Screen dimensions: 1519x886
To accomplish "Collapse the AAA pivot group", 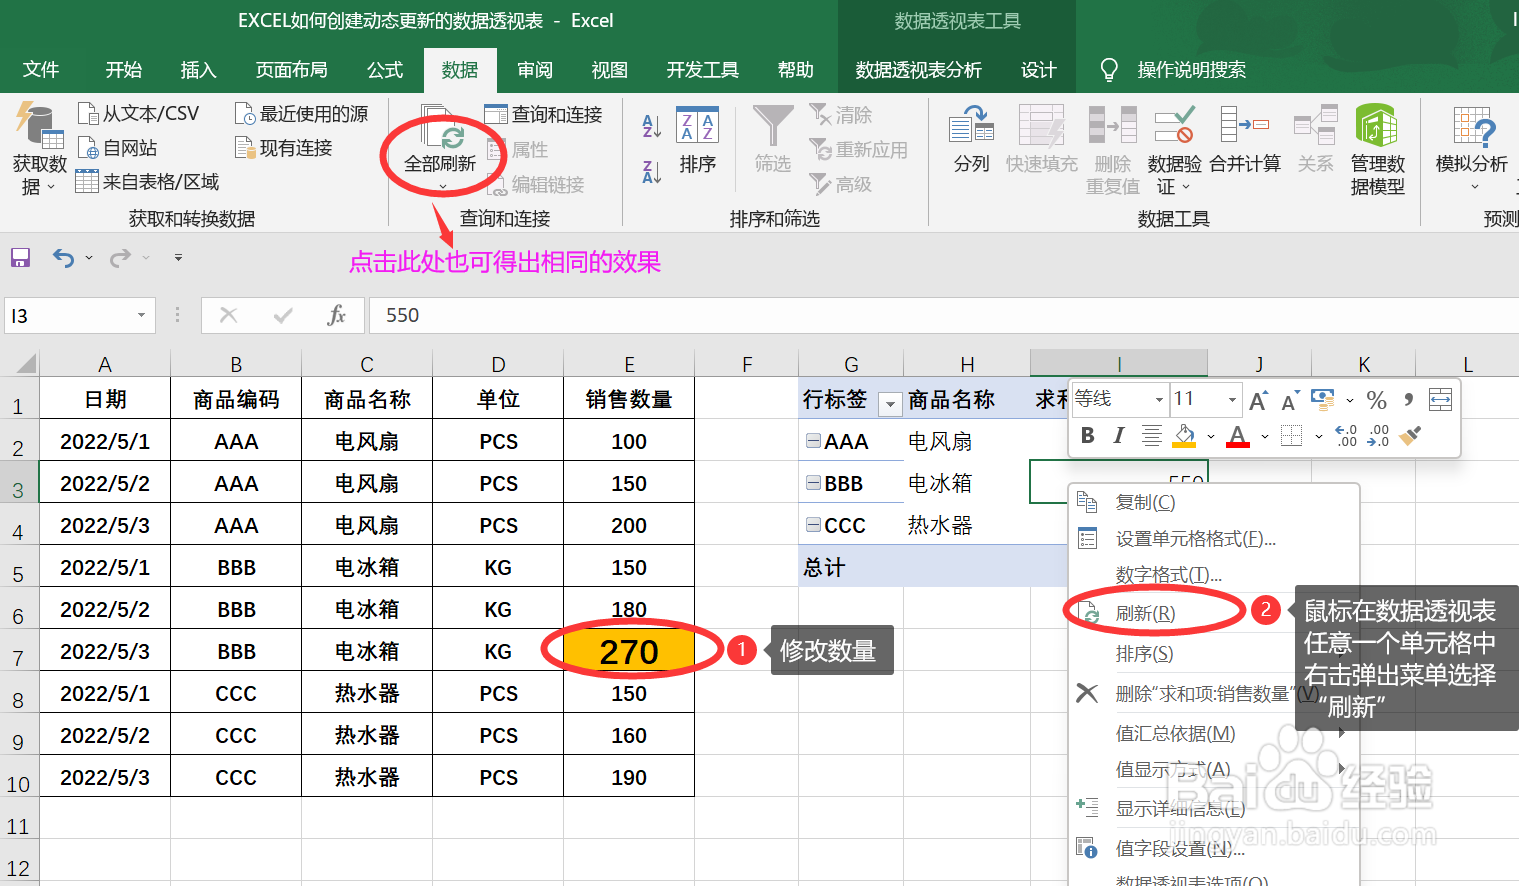I will point(813,440).
